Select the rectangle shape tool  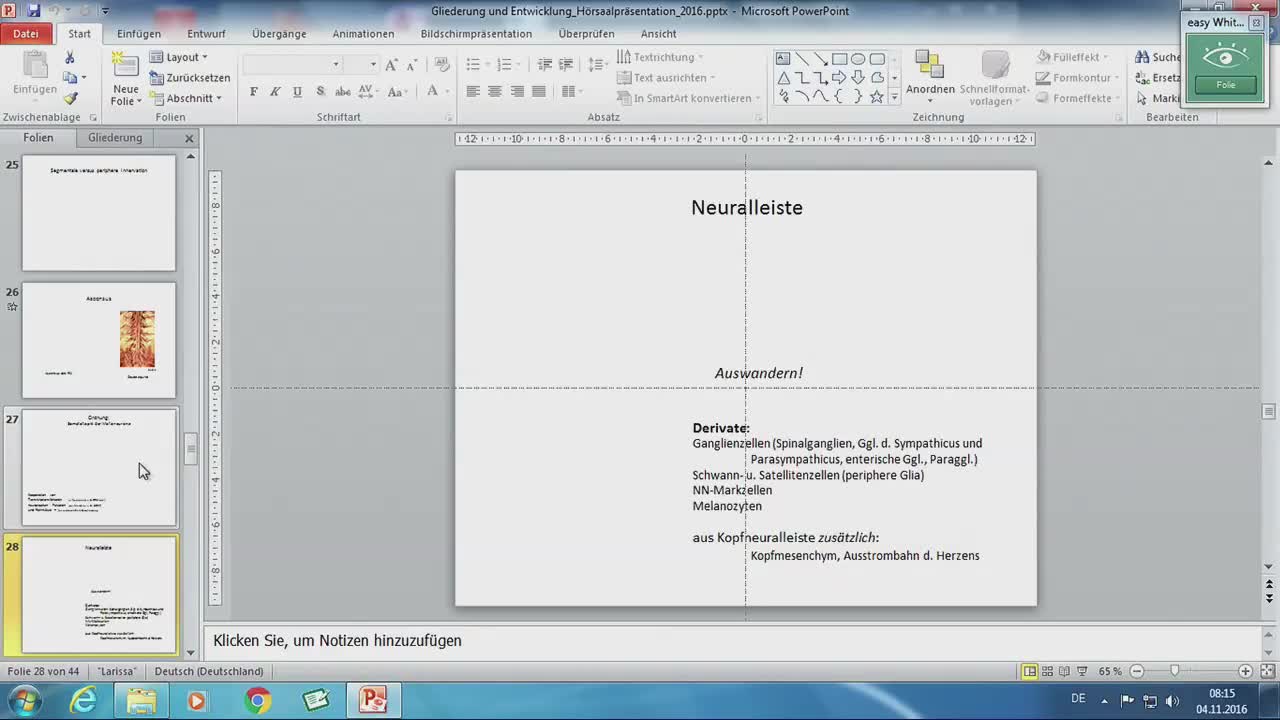pos(839,59)
